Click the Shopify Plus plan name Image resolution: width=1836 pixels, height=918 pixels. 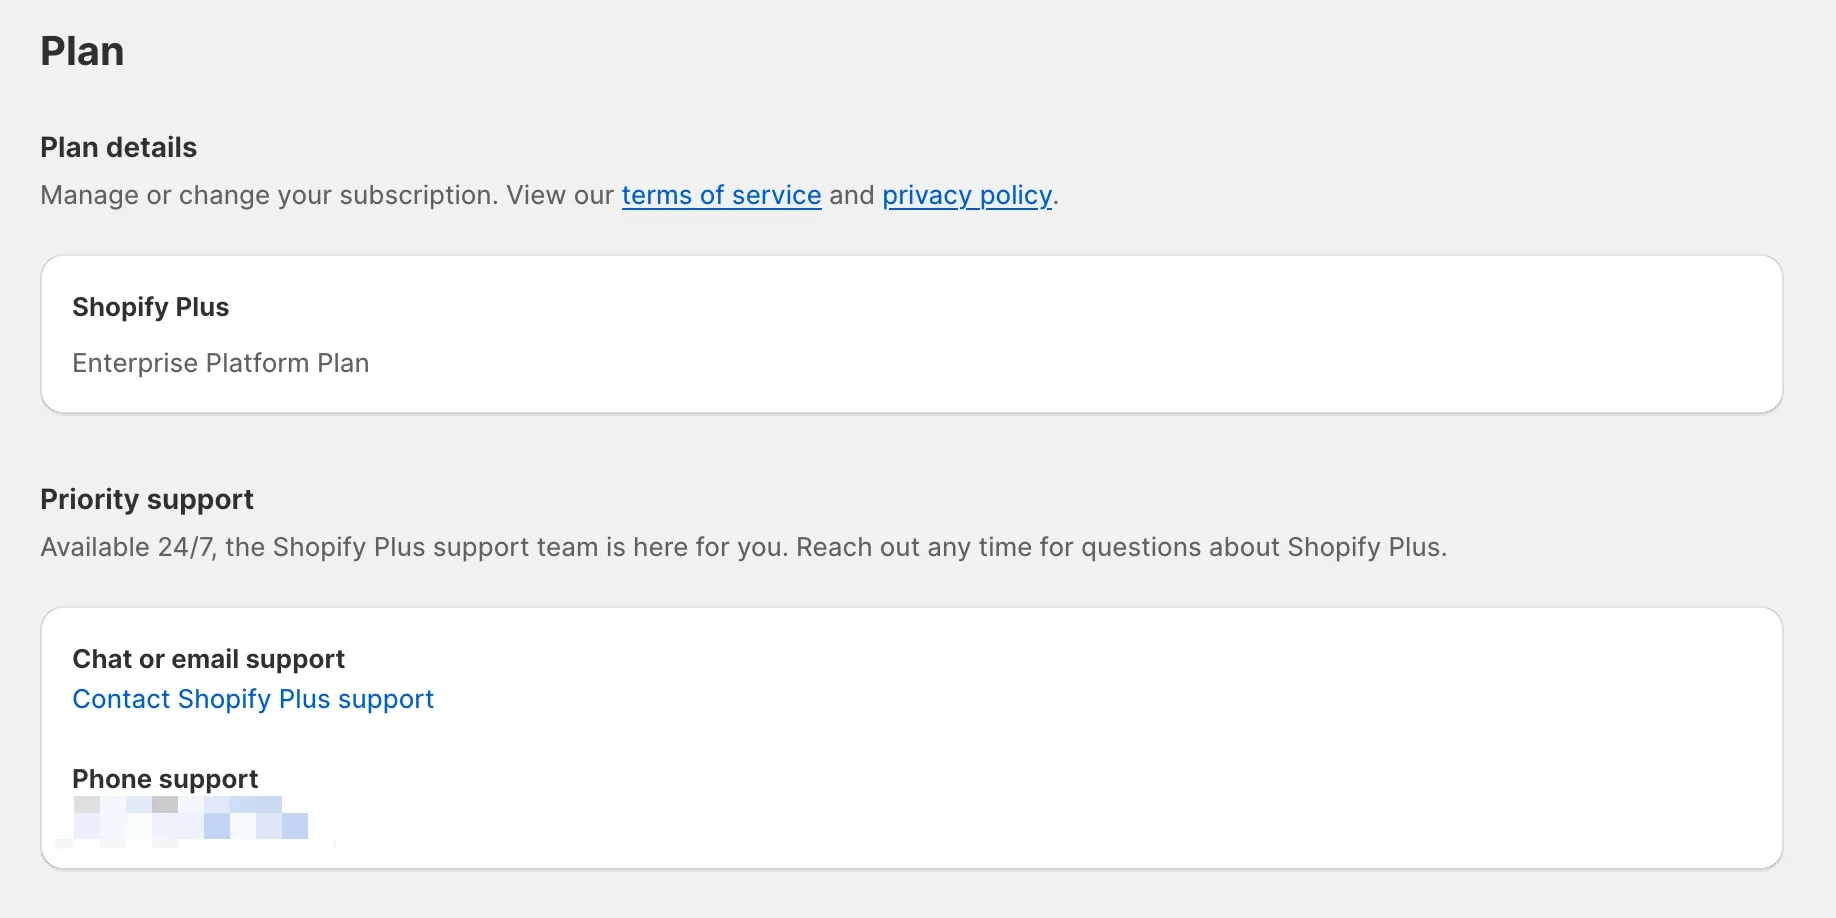151,307
